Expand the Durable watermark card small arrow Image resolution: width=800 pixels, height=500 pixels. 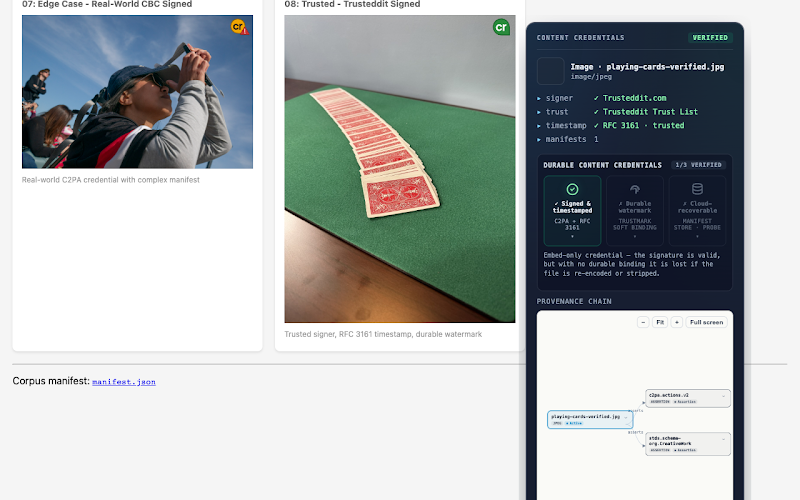click(635, 237)
